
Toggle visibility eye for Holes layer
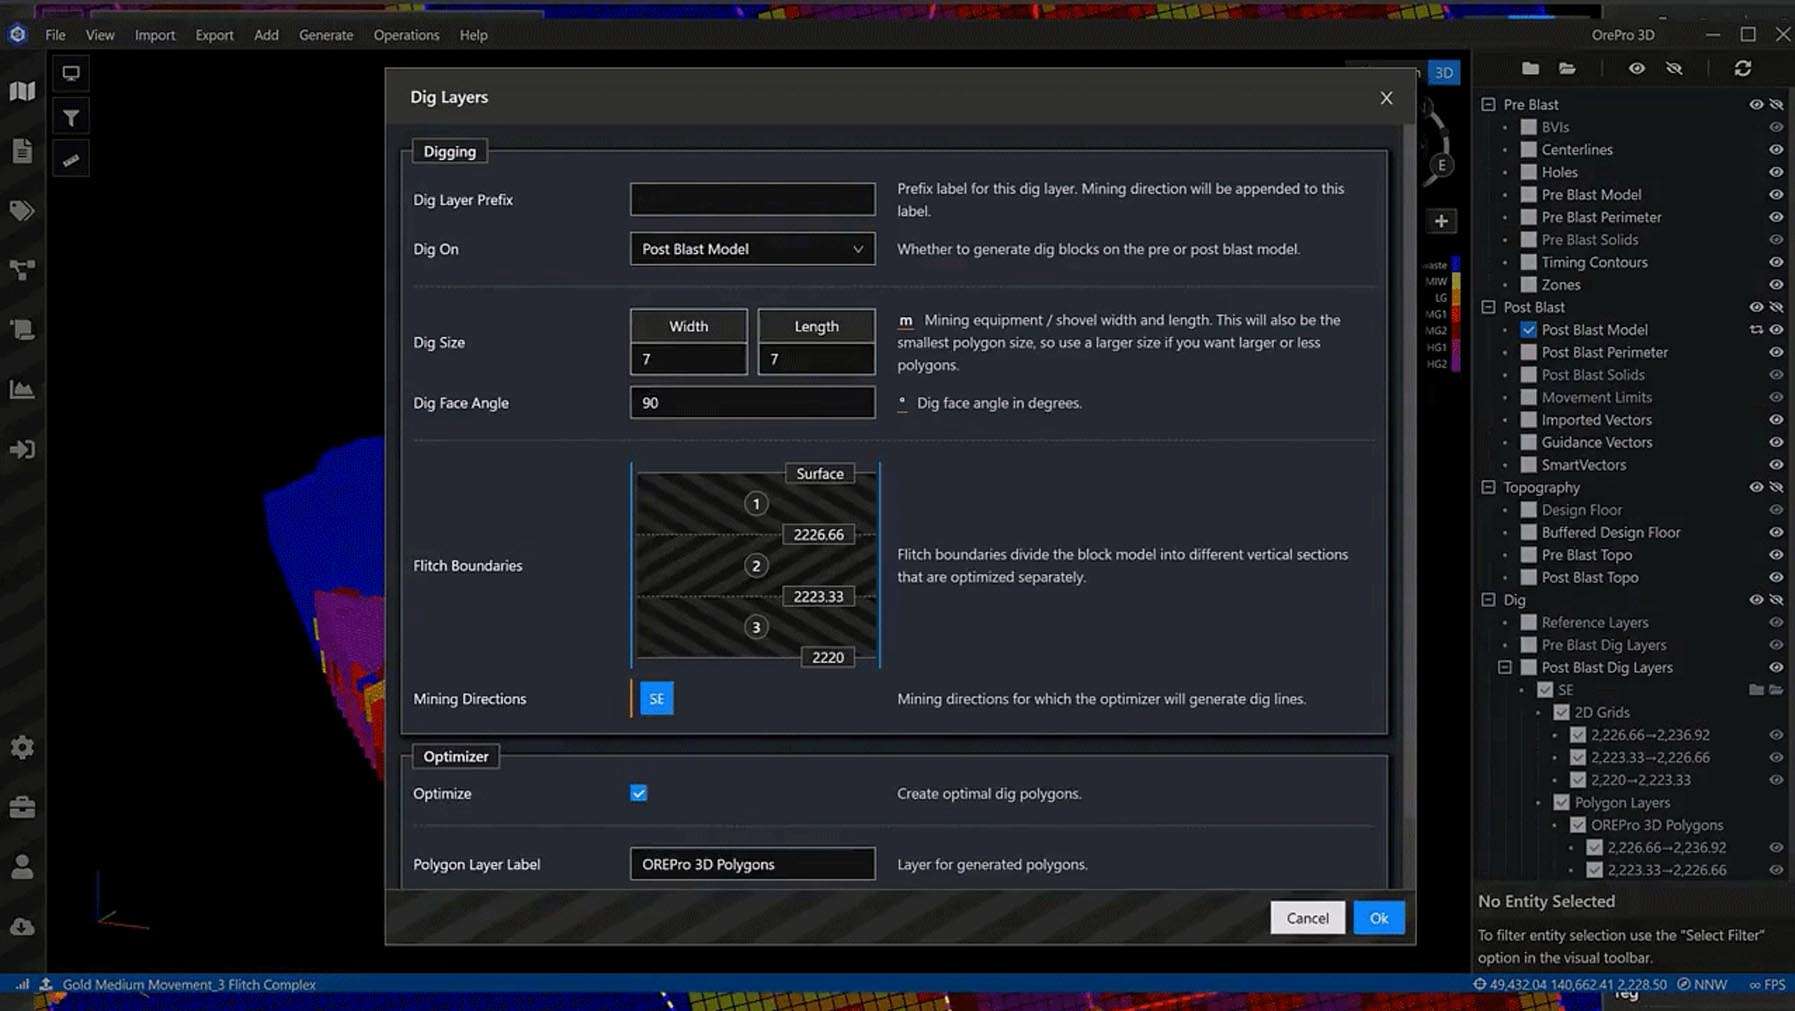pyautogui.click(x=1776, y=172)
